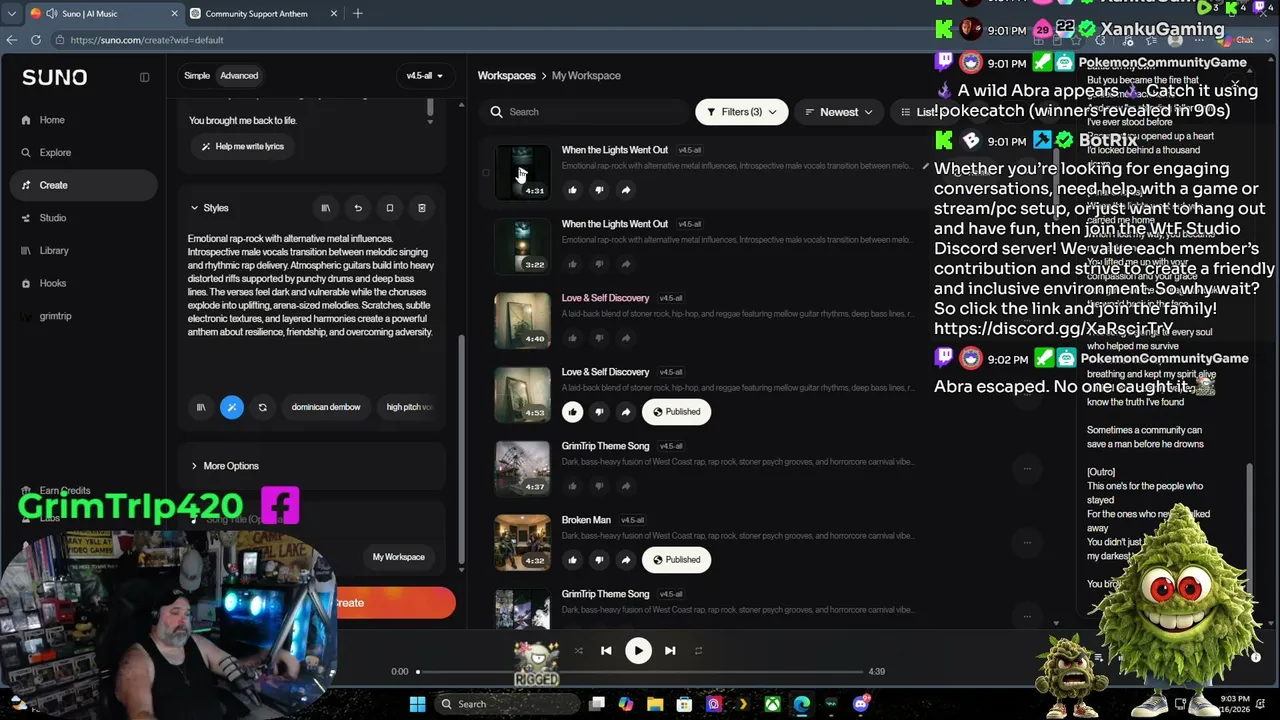Switch to Advanced creation mode

239,76
